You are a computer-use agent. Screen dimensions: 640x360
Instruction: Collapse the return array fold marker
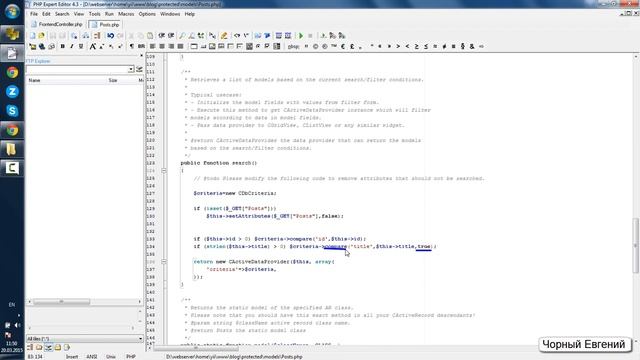coord(164,262)
